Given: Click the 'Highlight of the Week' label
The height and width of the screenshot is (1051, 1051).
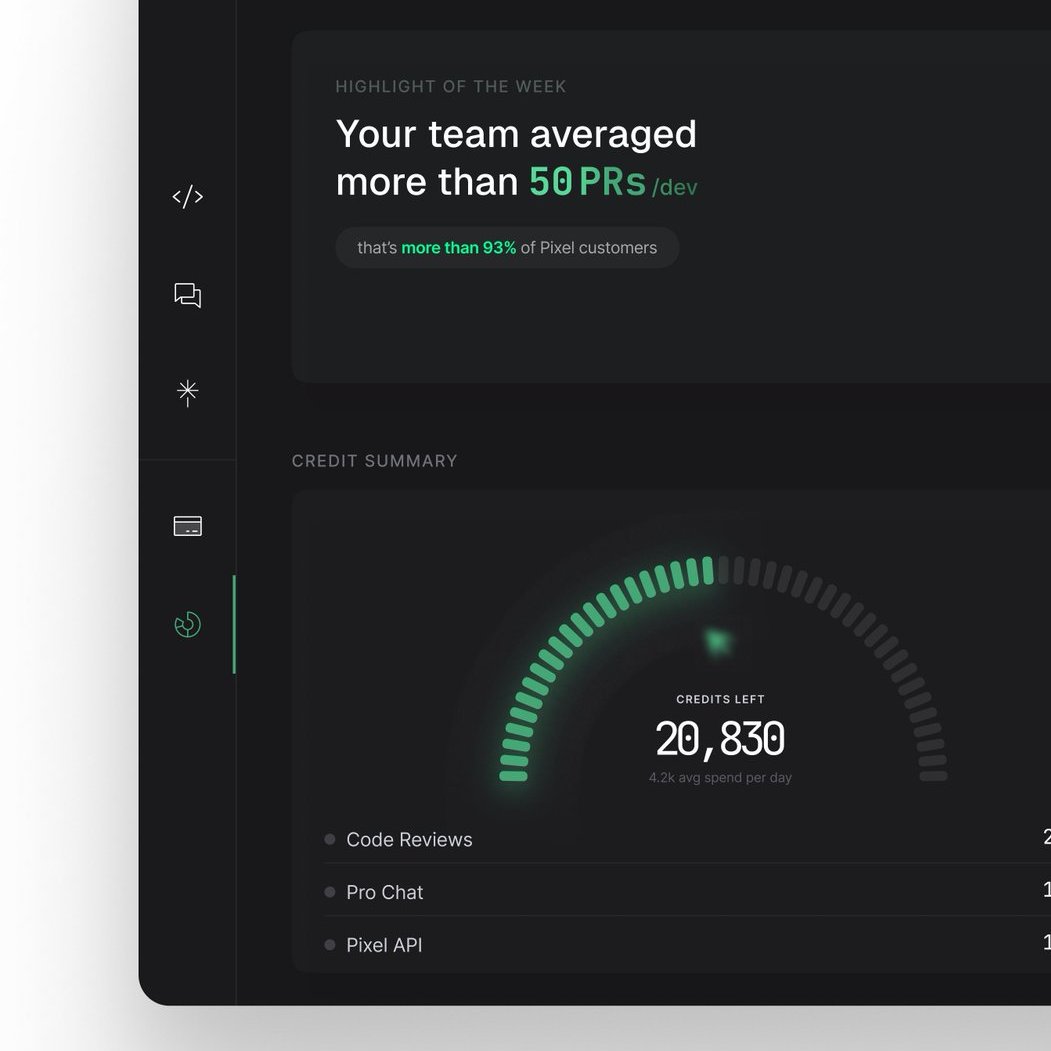Looking at the screenshot, I should pyautogui.click(x=450, y=86).
